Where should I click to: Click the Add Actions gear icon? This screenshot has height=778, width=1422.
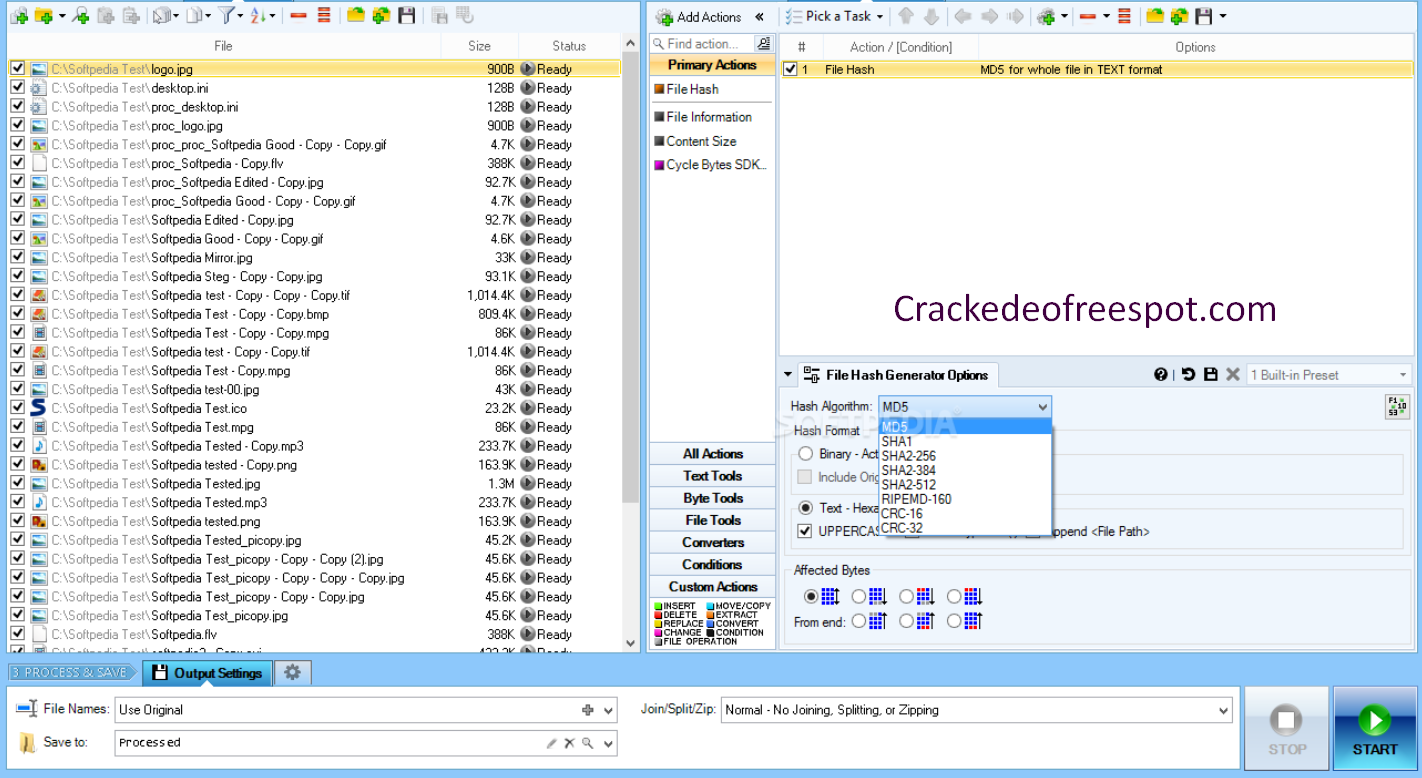[664, 16]
